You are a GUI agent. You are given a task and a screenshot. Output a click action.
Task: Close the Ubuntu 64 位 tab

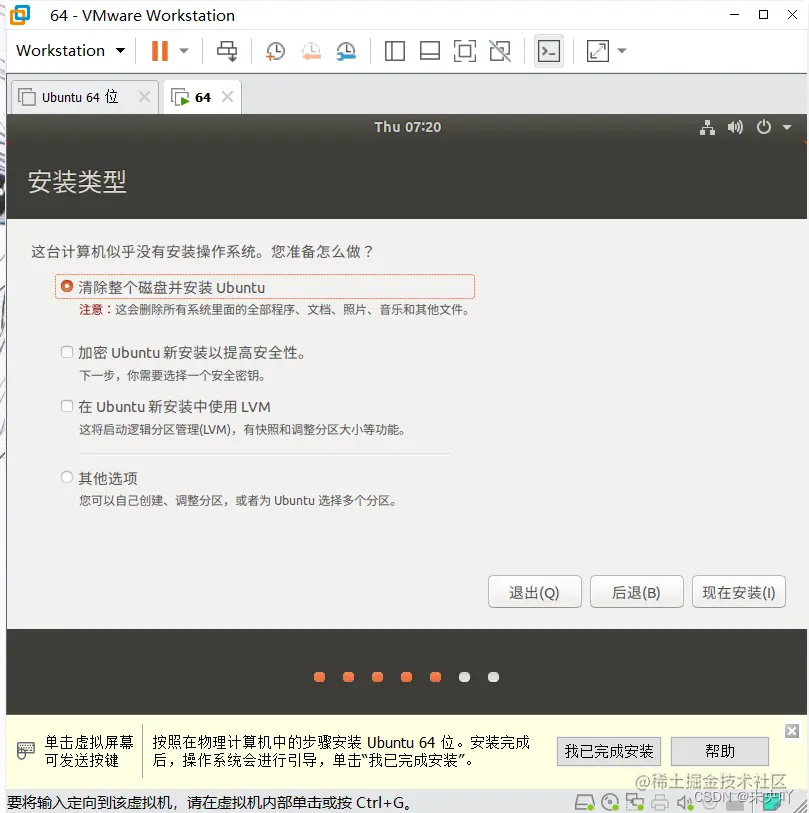click(x=144, y=97)
